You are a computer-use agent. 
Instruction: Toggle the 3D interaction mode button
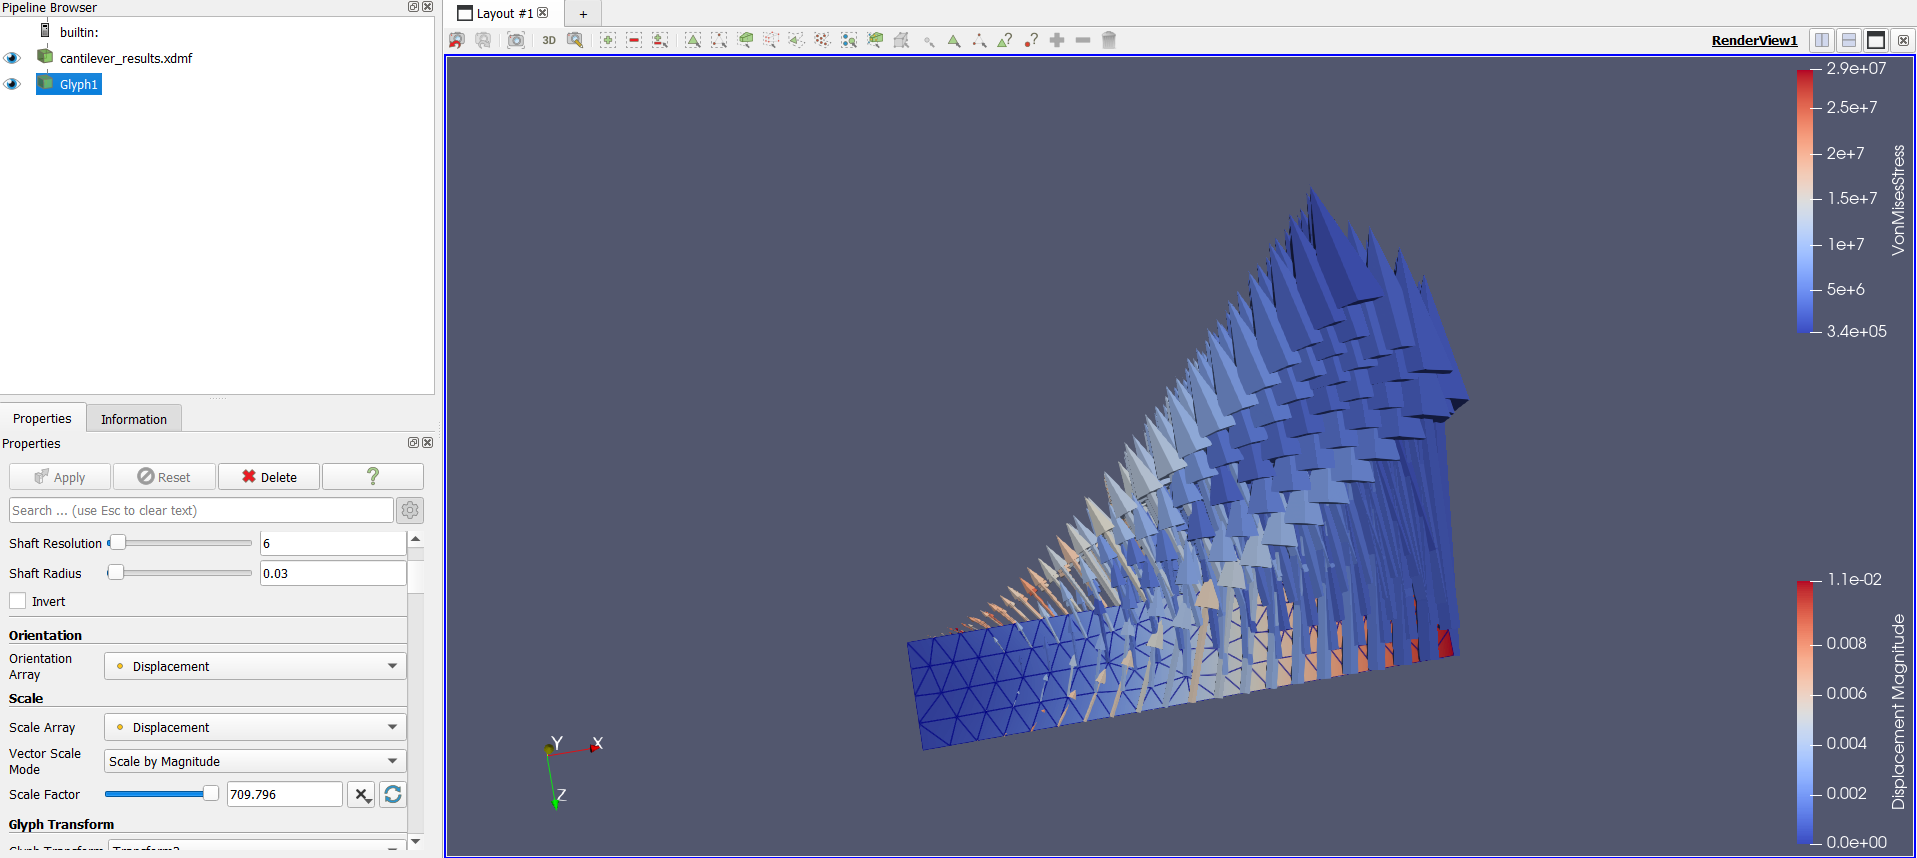[x=549, y=40]
